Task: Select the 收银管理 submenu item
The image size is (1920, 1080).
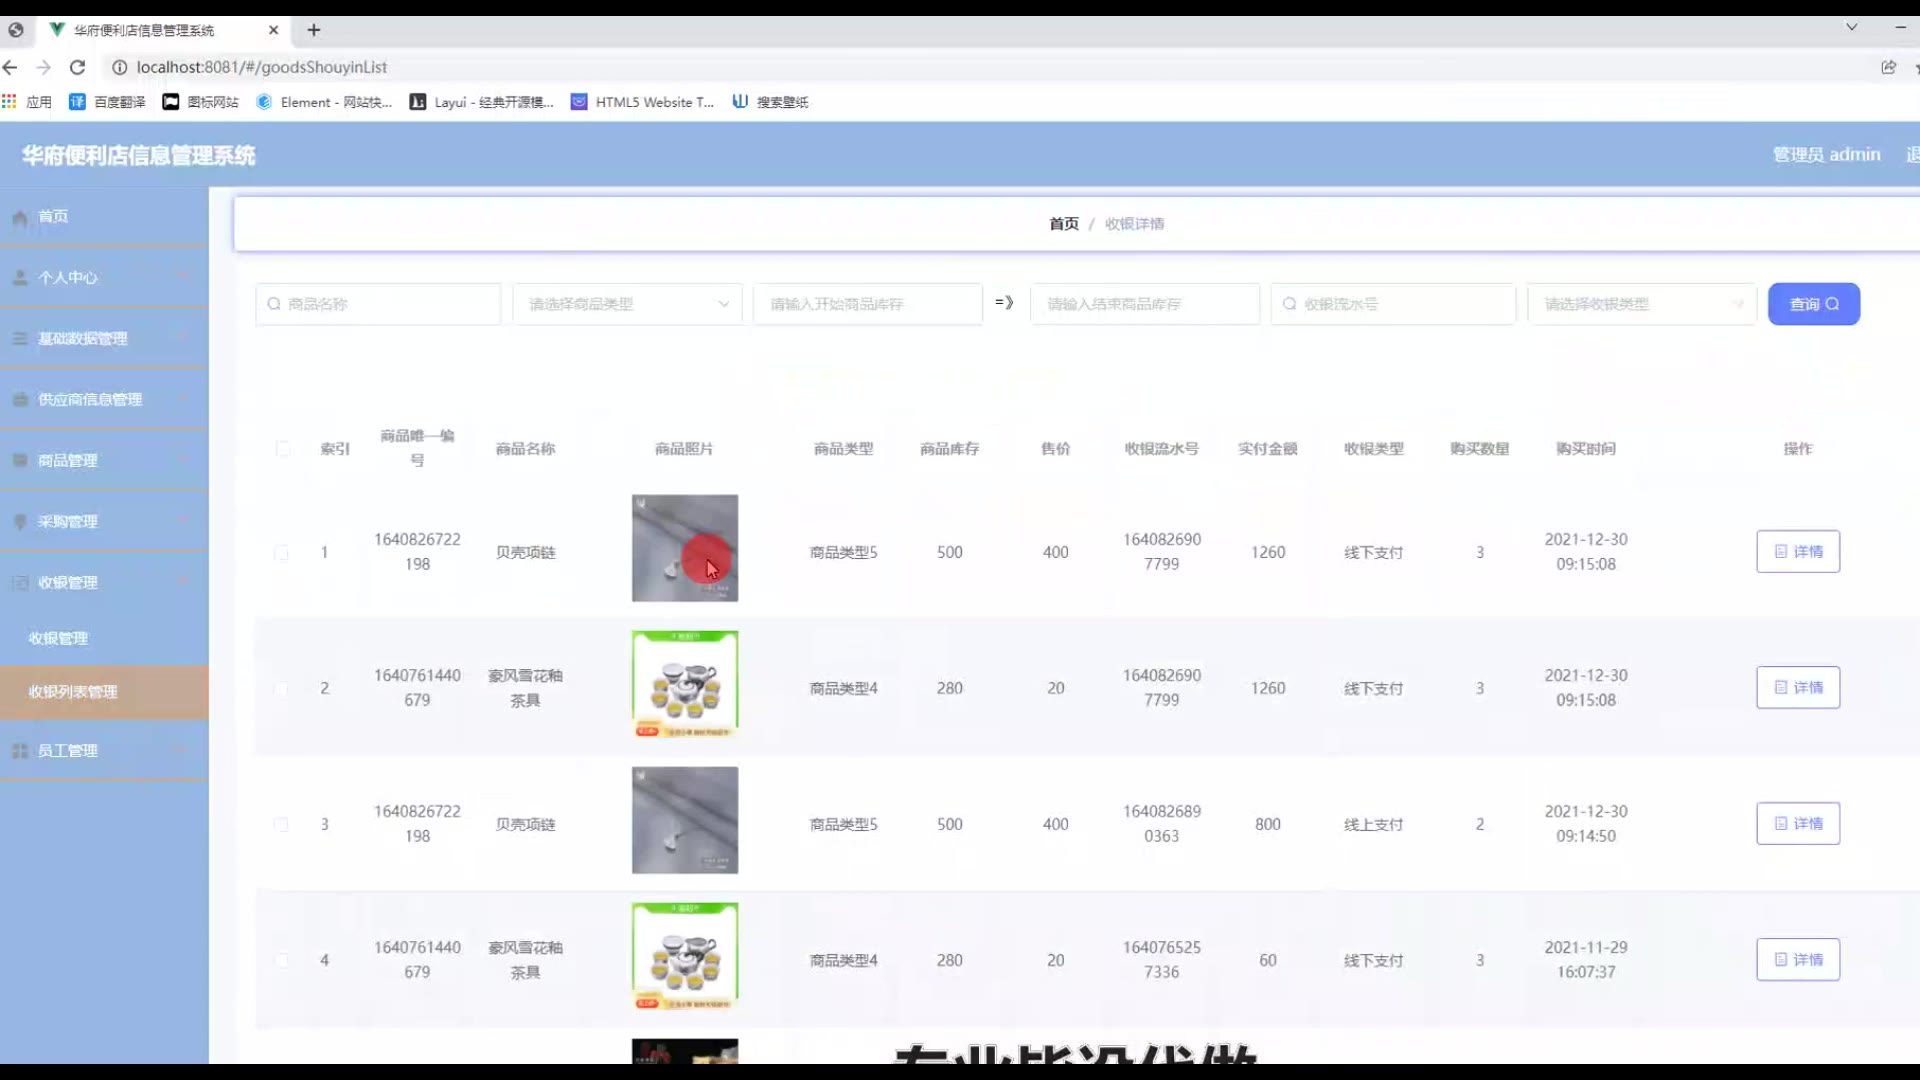Action: tap(58, 638)
